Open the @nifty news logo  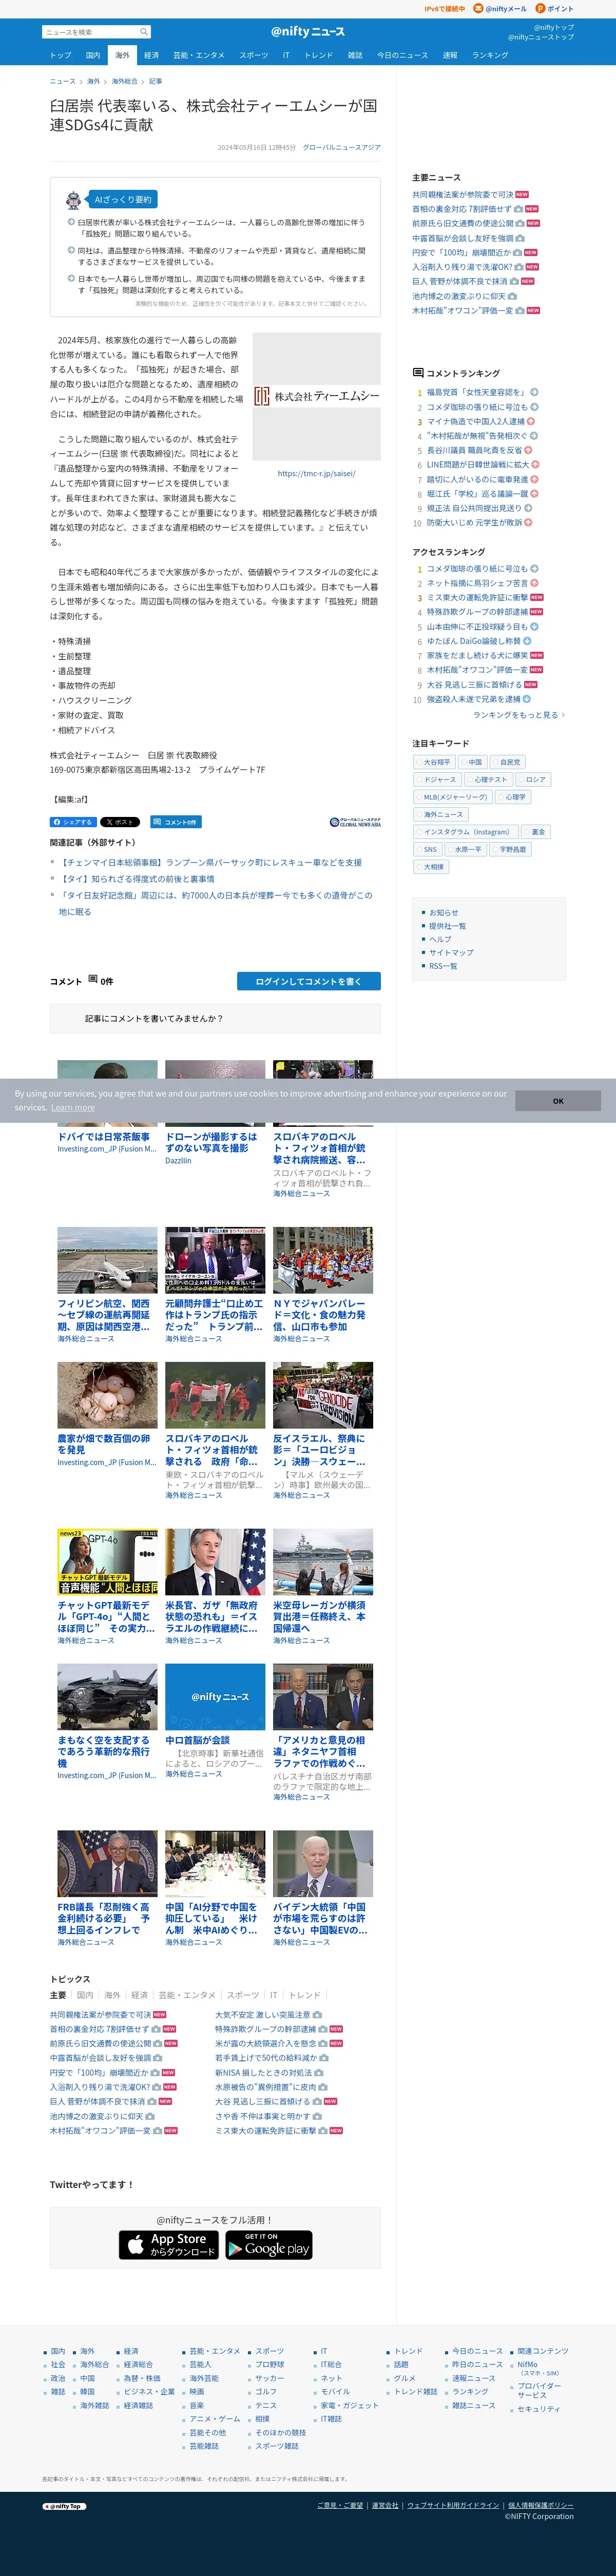(x=308, y=32)
